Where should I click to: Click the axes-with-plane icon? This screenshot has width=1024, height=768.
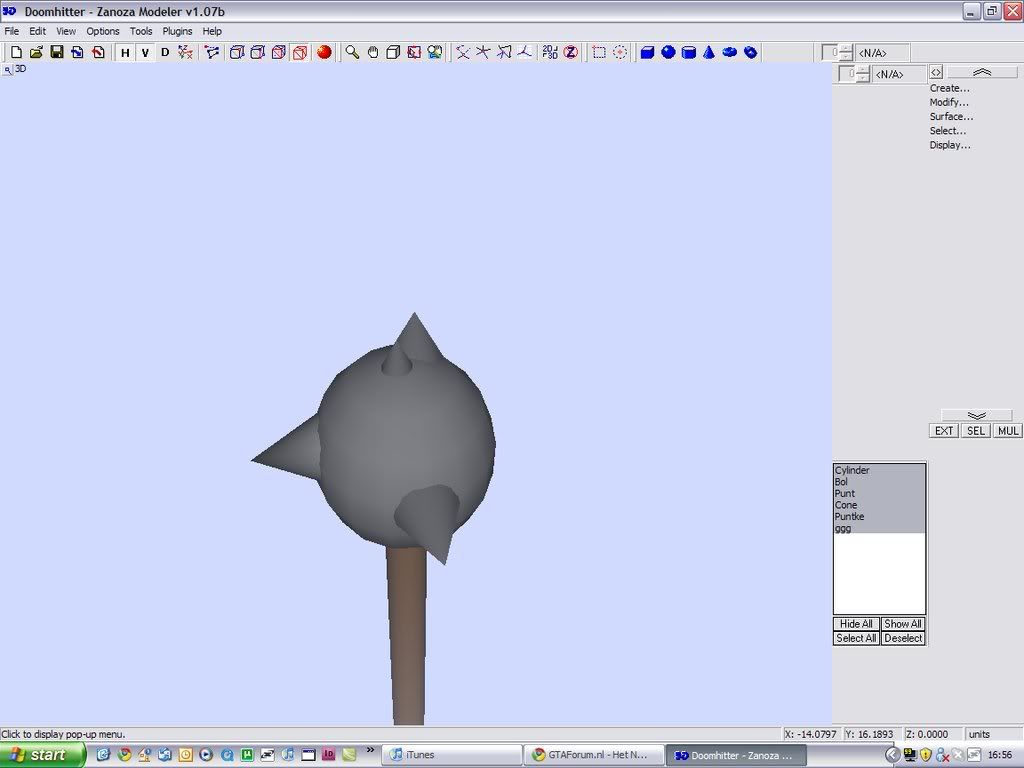[x=504, y=52]
